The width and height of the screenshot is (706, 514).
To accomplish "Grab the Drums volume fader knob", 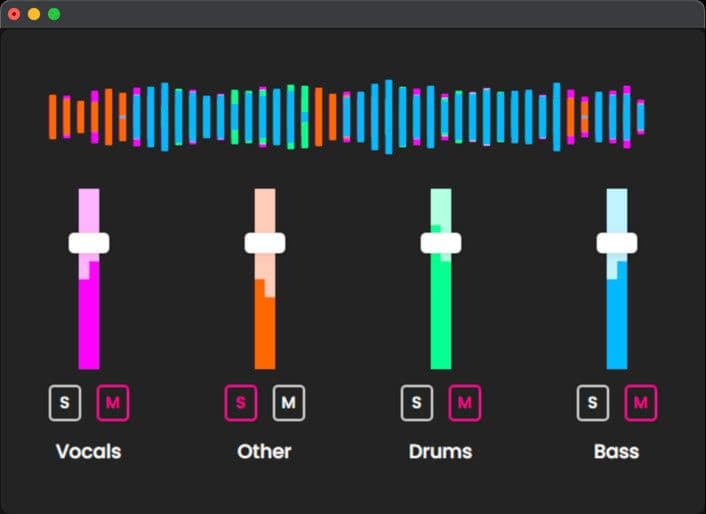I will pyautogui.click(x=441, y=243).
